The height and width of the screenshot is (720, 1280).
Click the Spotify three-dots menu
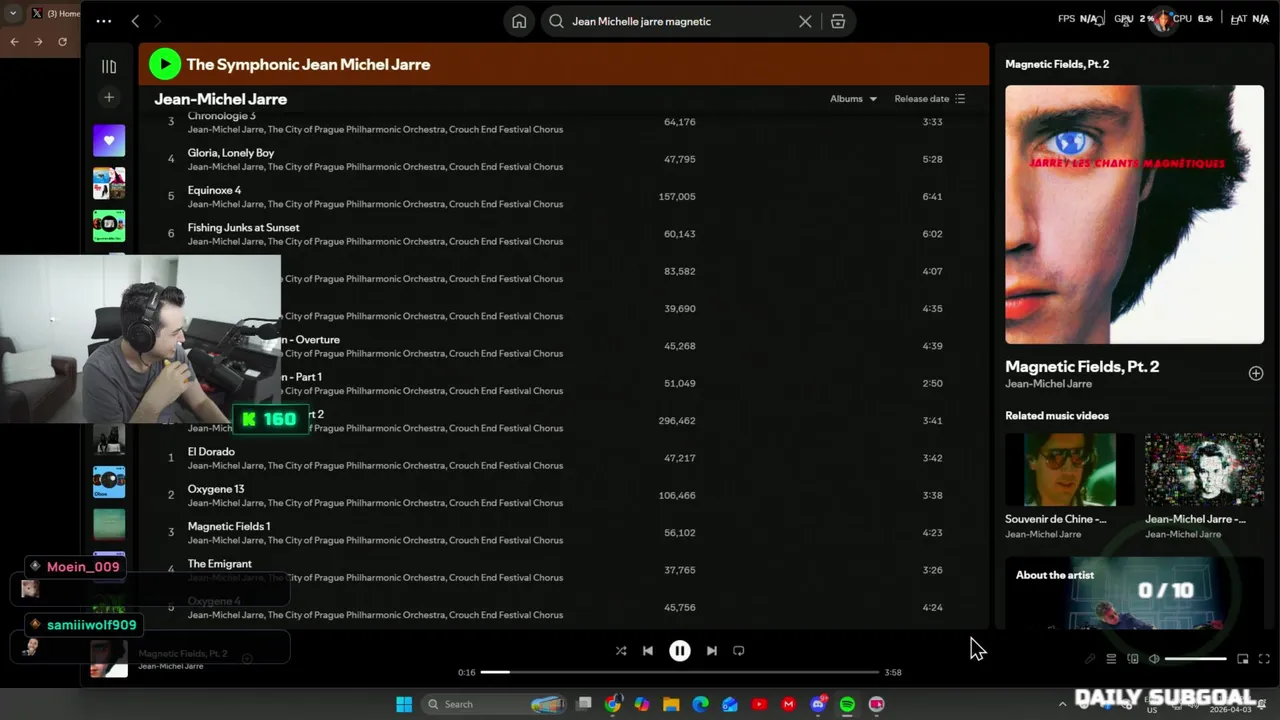point(104,21)
